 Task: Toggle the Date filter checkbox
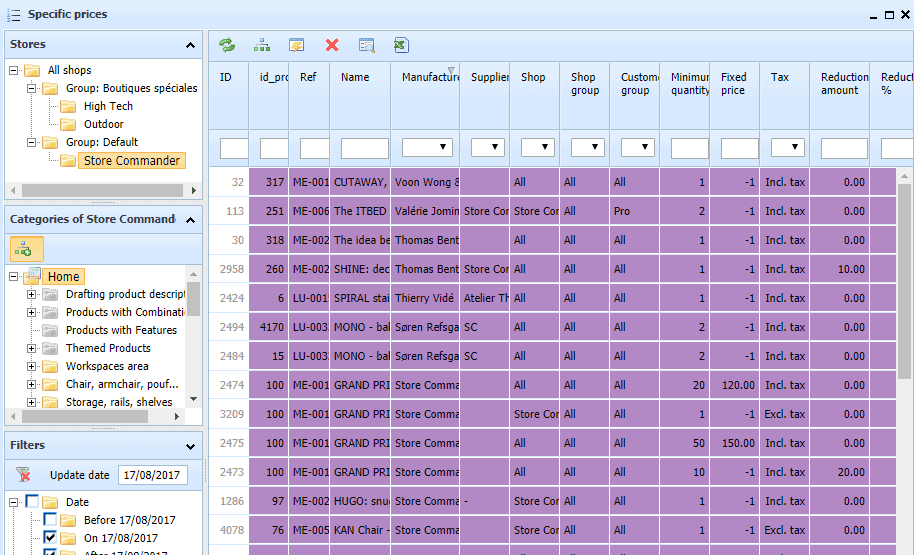tap(33, 502)
